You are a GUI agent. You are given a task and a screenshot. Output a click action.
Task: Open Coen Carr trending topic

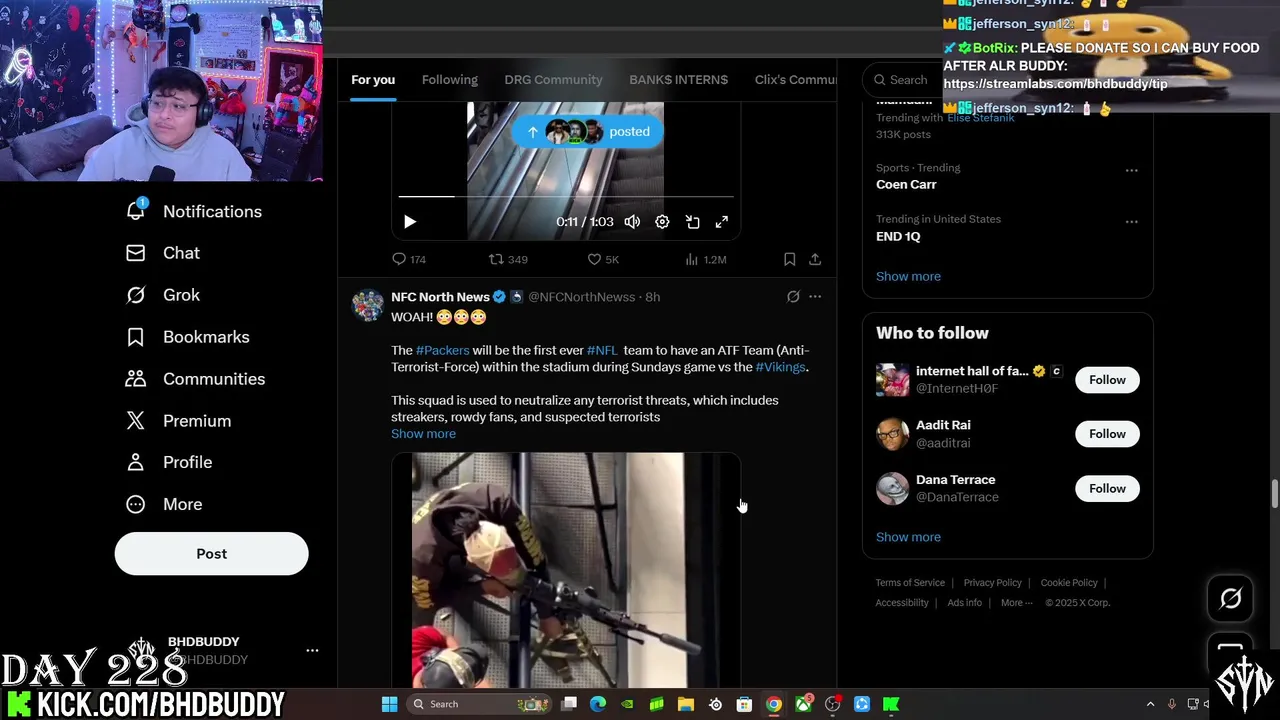click(x=906, y=184)
